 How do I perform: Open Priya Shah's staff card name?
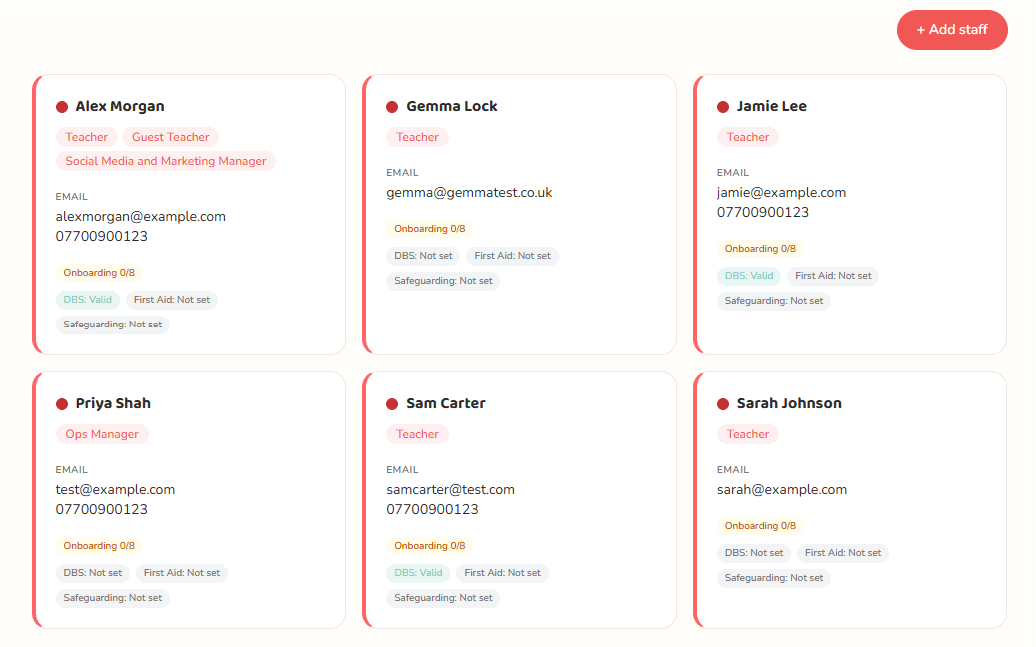tap(113, 403)
